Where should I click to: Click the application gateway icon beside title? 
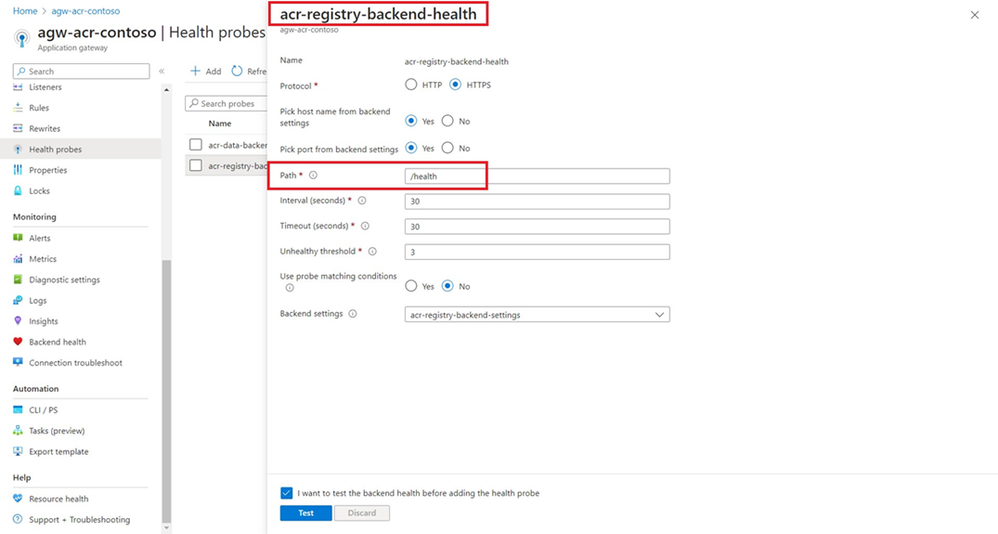click(x=22, y=39)
